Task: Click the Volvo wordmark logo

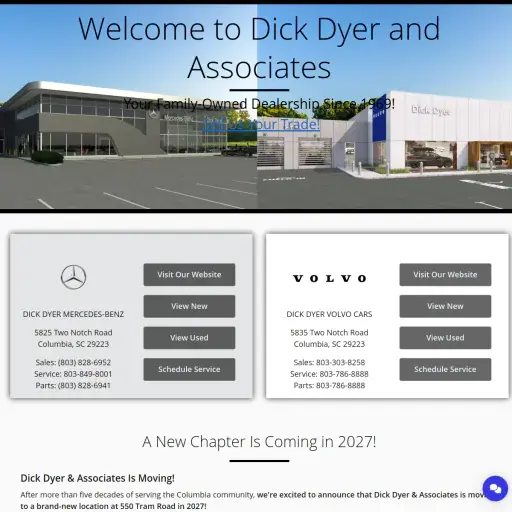Action: click(329, 278)
